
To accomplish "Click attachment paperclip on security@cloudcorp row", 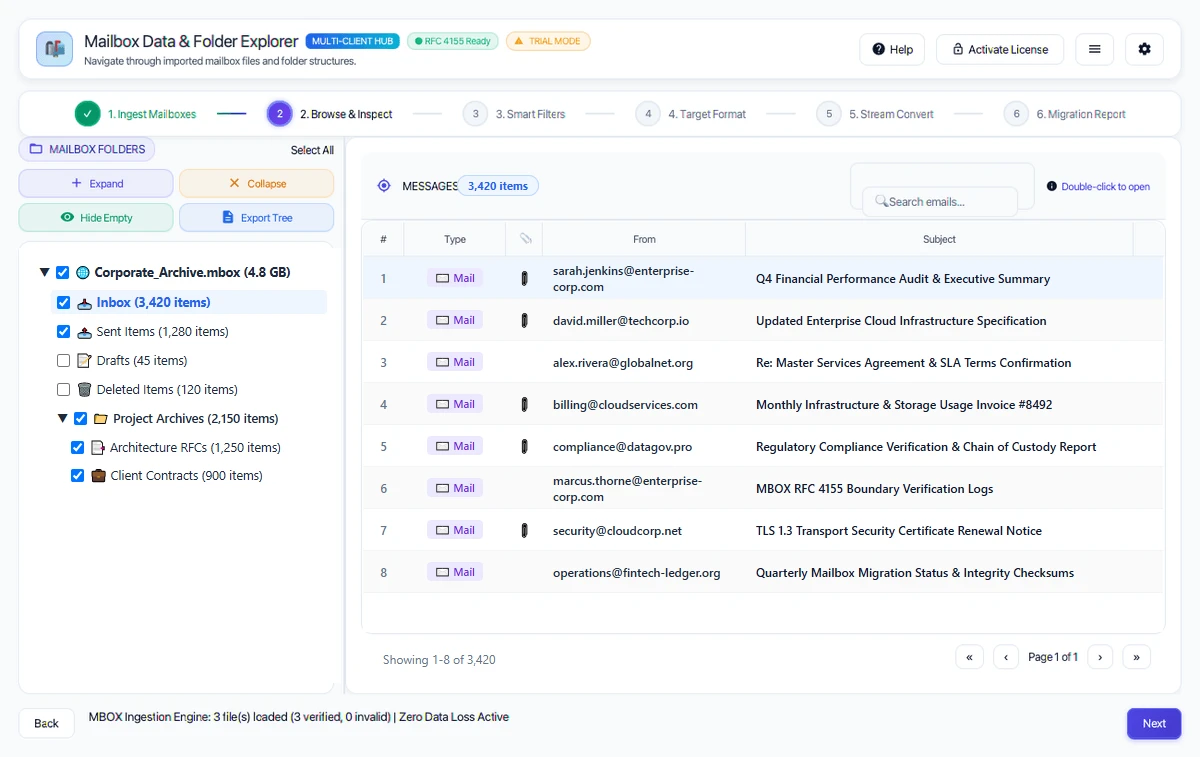I will click(x=524, y=531).
